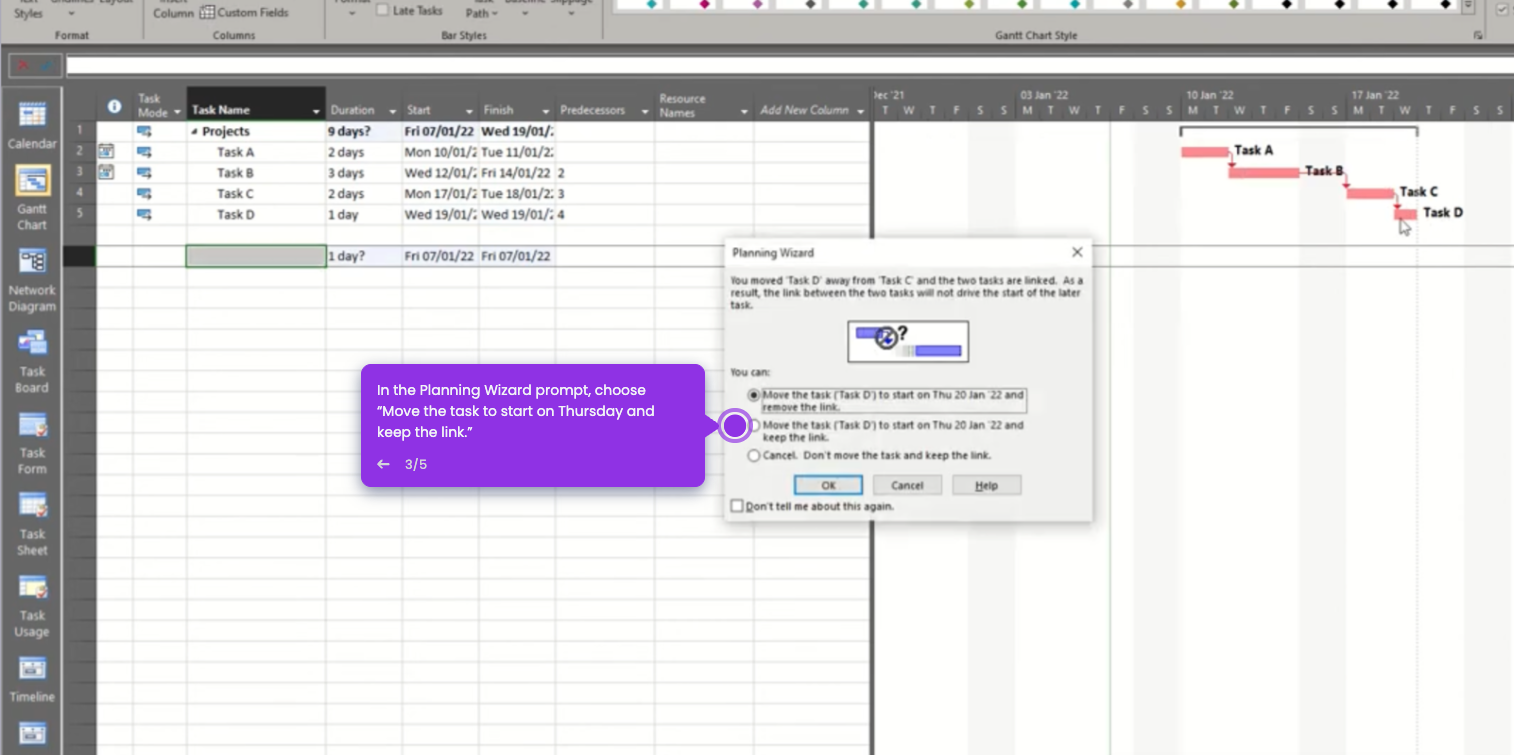
Task: Open the Resource Names column filter dropdown
Action: tap(743, 111)
